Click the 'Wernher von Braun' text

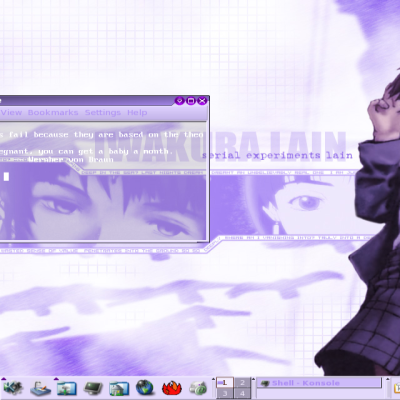coord(71,160)
